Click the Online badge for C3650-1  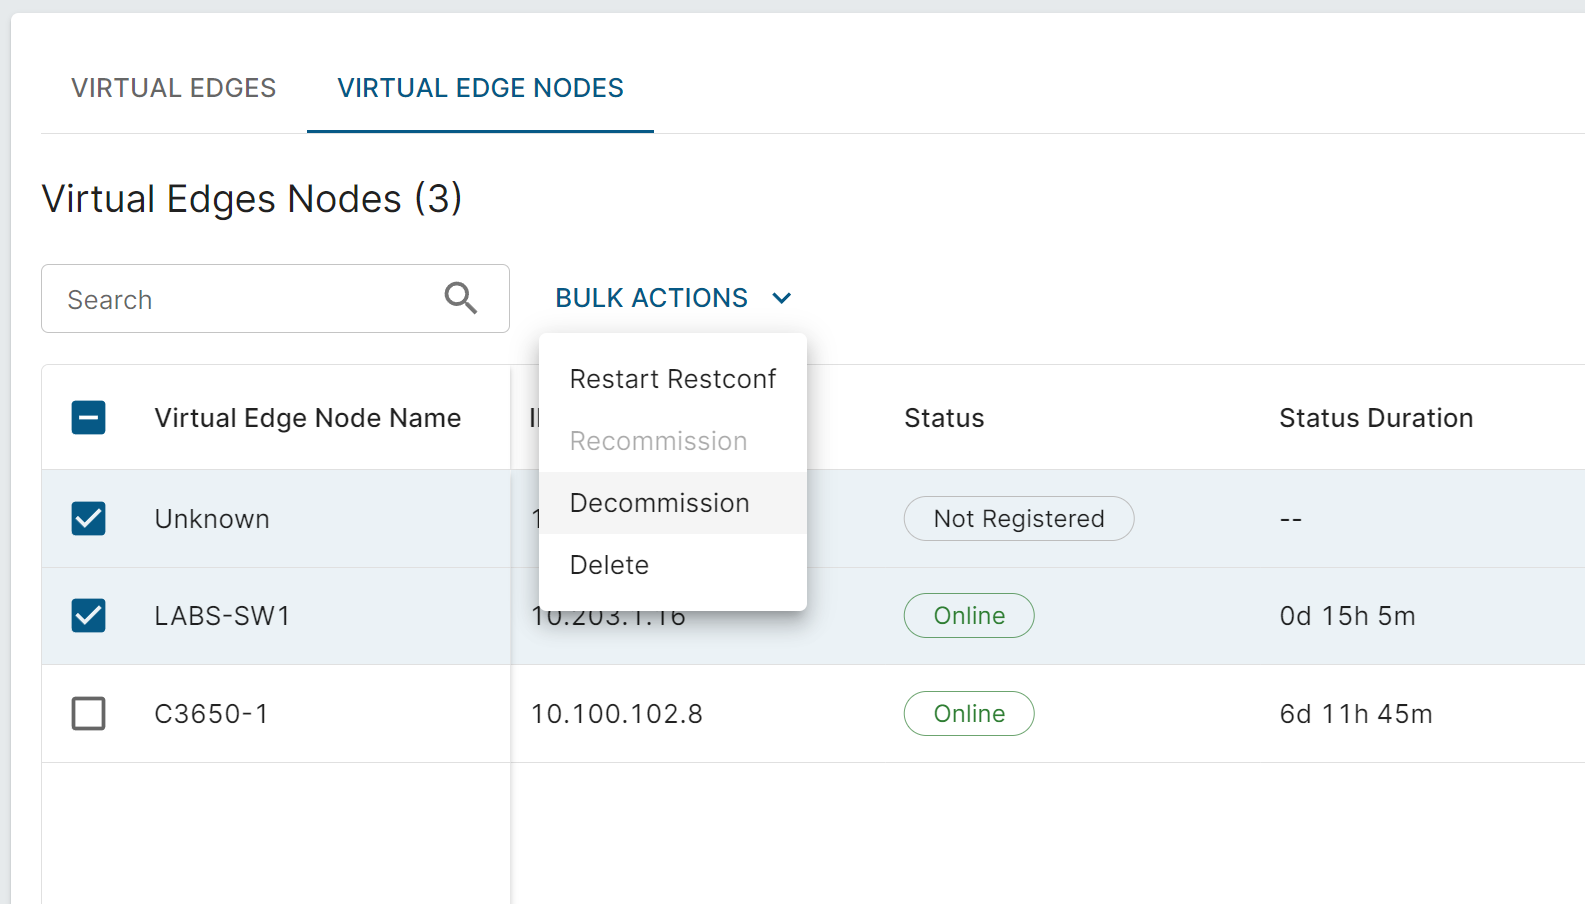969,714
